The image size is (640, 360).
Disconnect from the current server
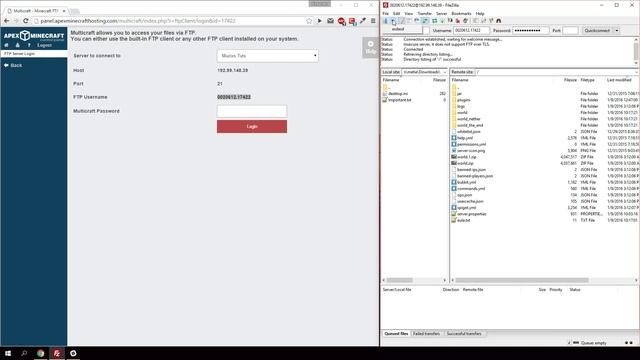click(458, 20)
